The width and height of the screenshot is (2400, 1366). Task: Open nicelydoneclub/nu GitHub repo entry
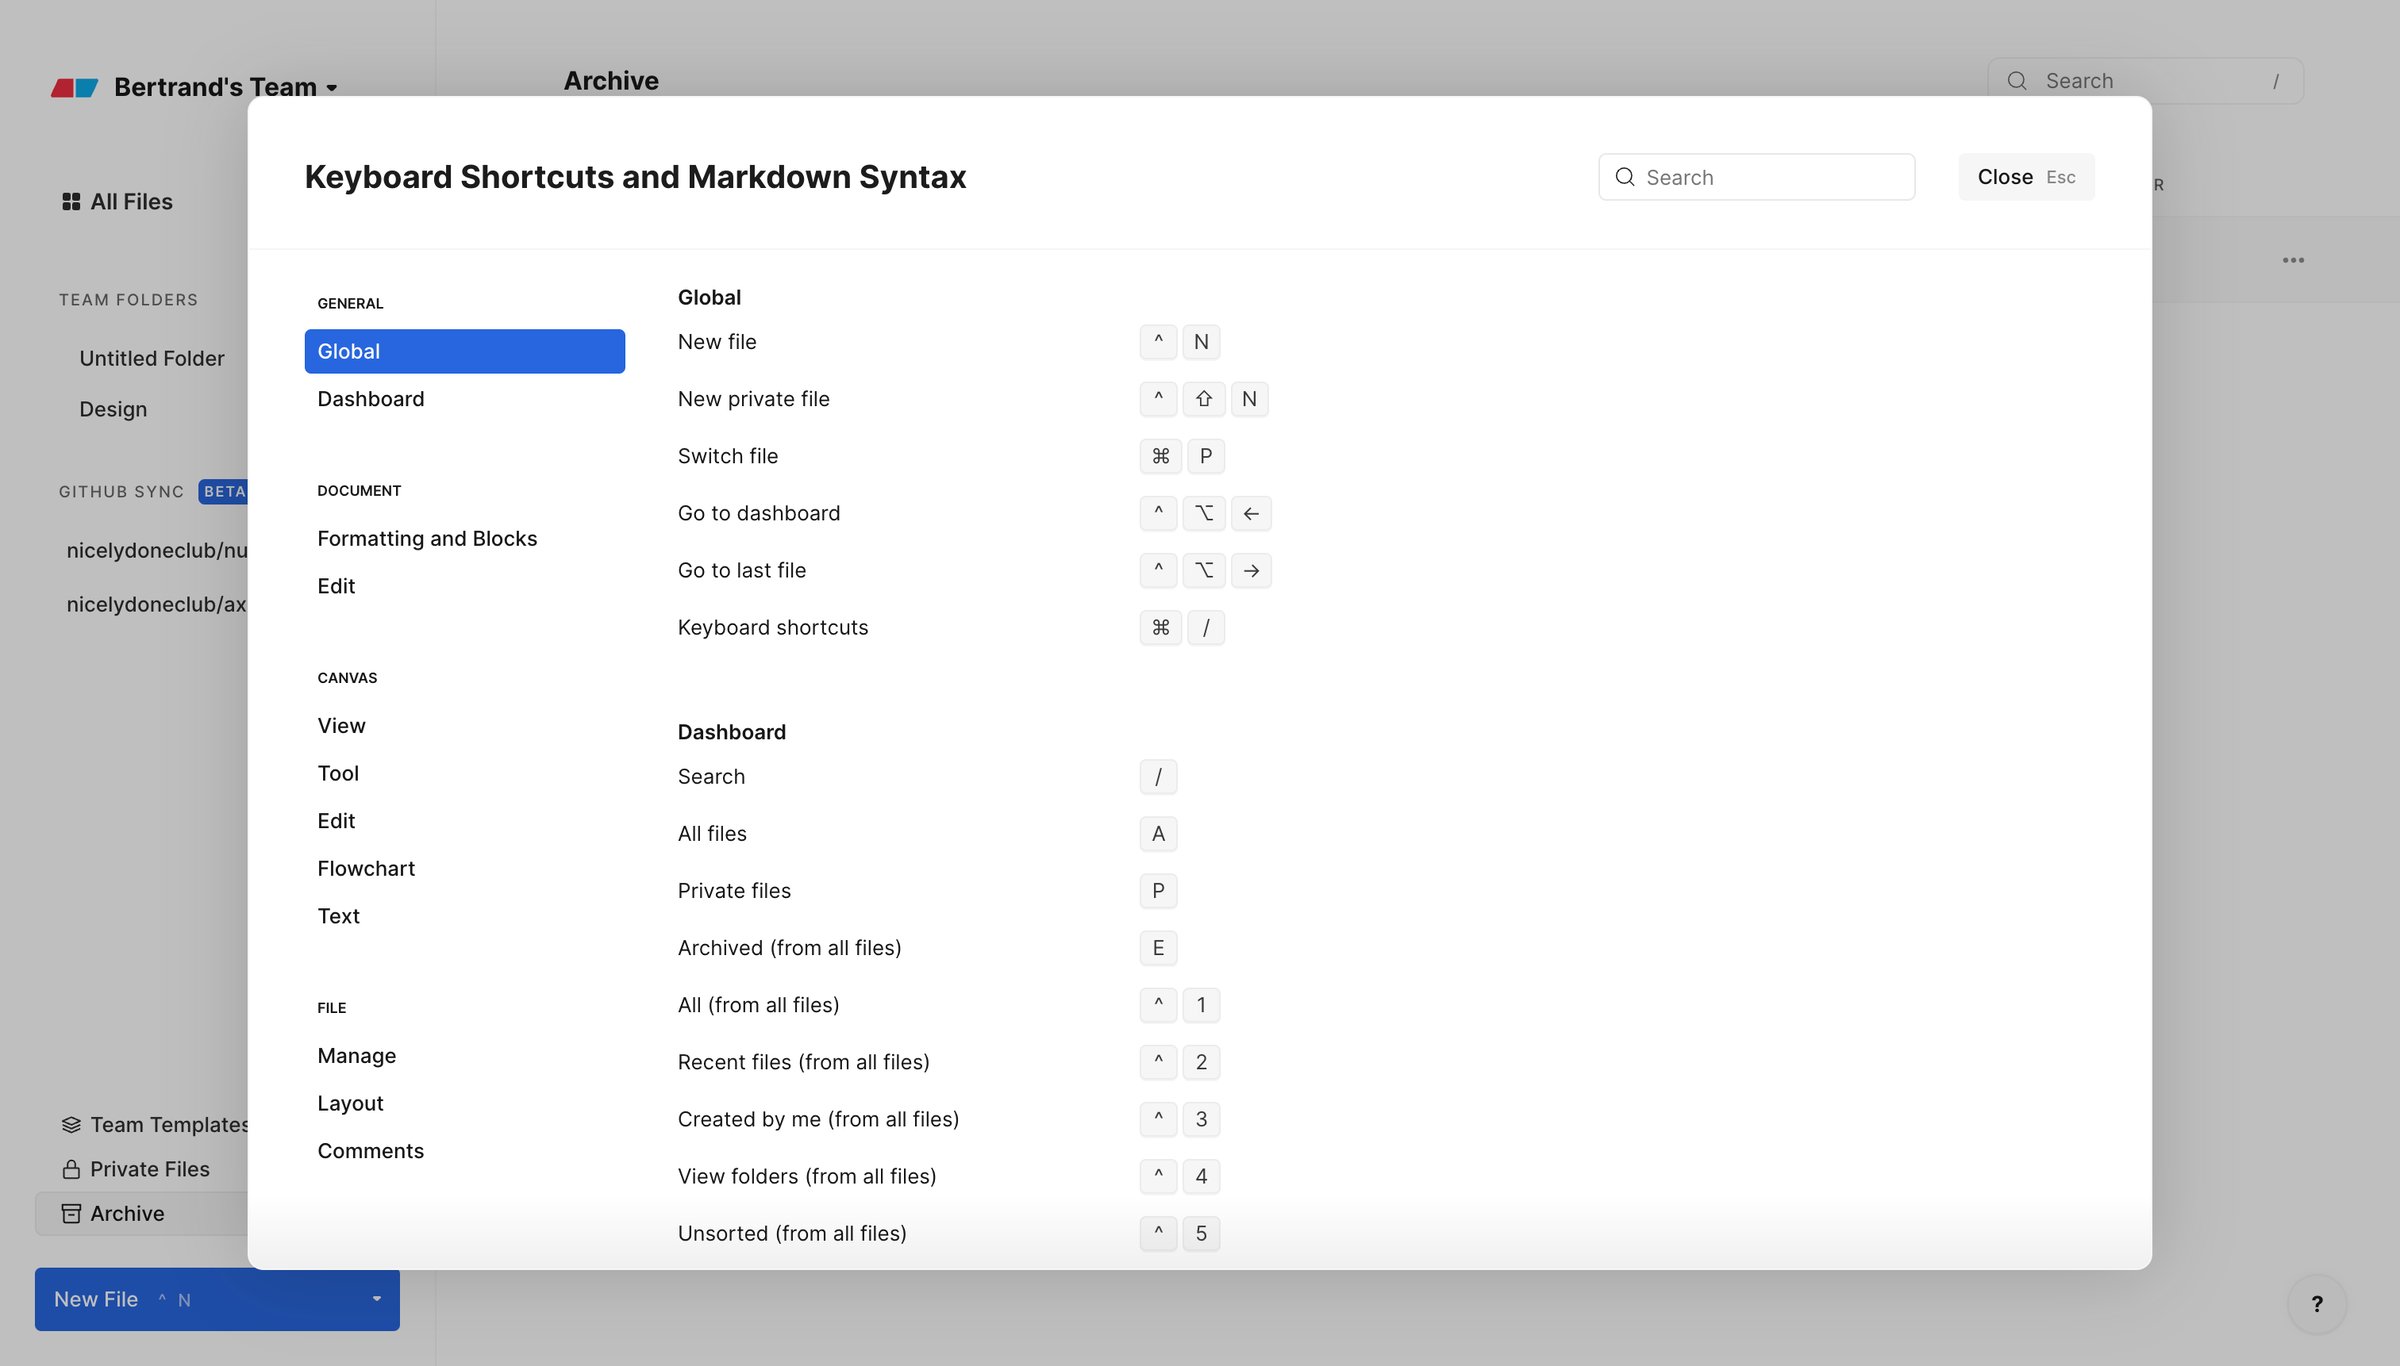coord(157,550)
